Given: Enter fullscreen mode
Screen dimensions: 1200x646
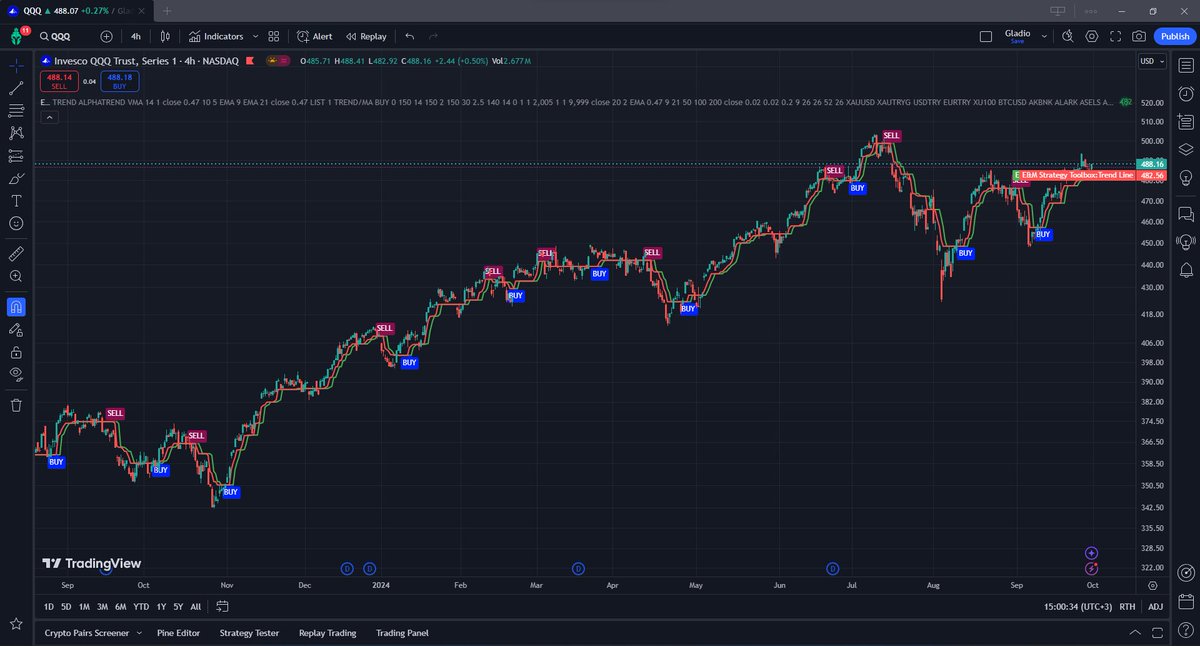Looking at the screenshot, I should click(1115, 36).
